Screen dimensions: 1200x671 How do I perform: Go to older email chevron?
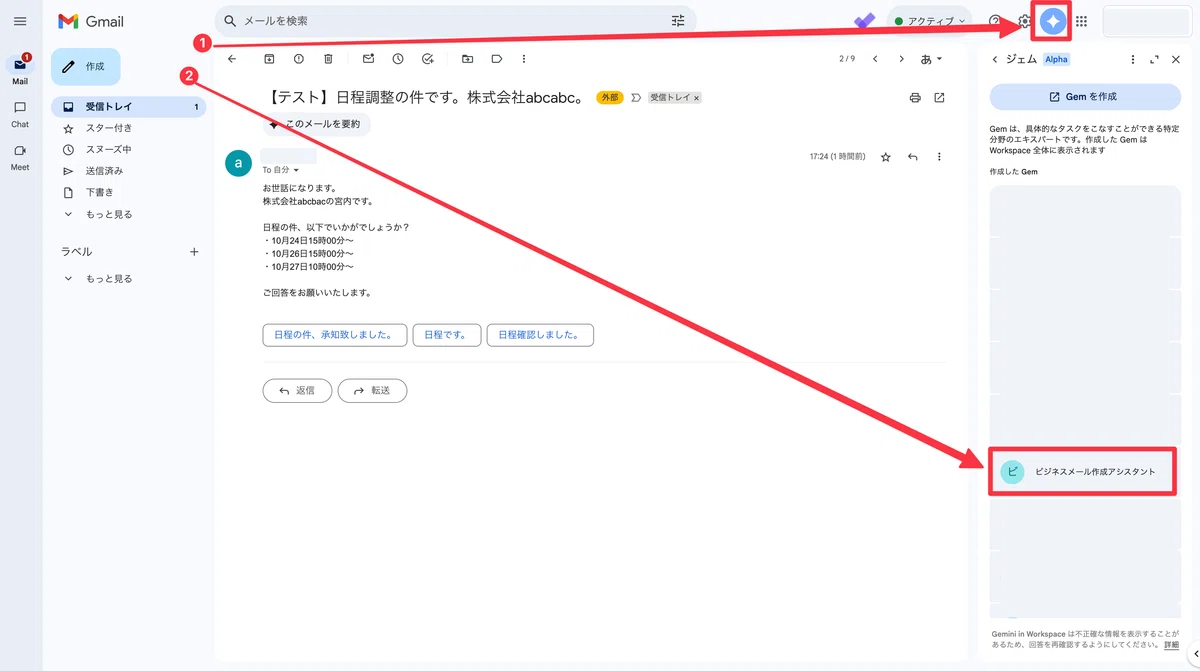[902, 59]
